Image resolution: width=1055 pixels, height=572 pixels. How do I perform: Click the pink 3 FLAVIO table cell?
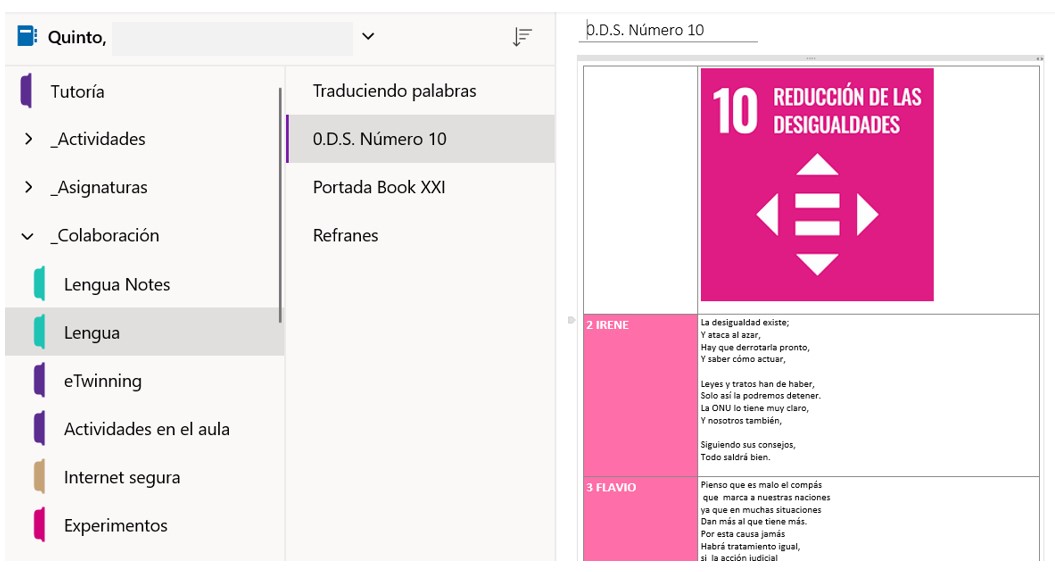pos(641,519)
